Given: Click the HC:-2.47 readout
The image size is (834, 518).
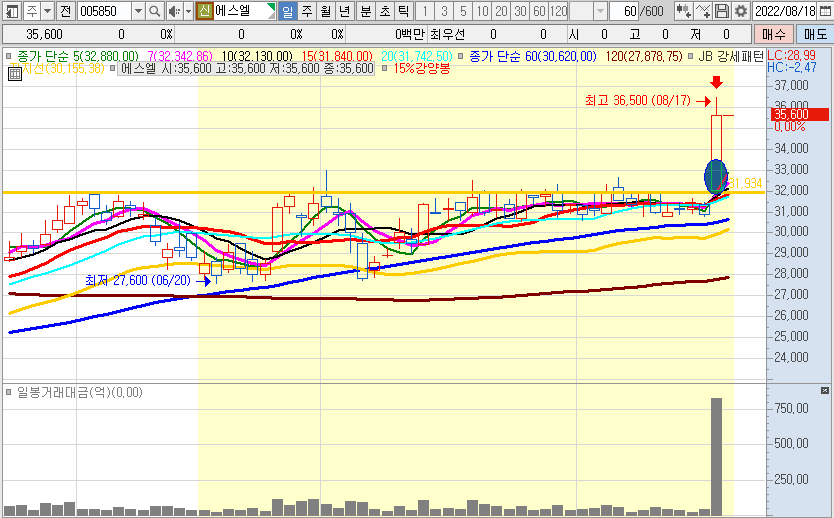Looking at the screenshot, I should [x=791, y=68].
